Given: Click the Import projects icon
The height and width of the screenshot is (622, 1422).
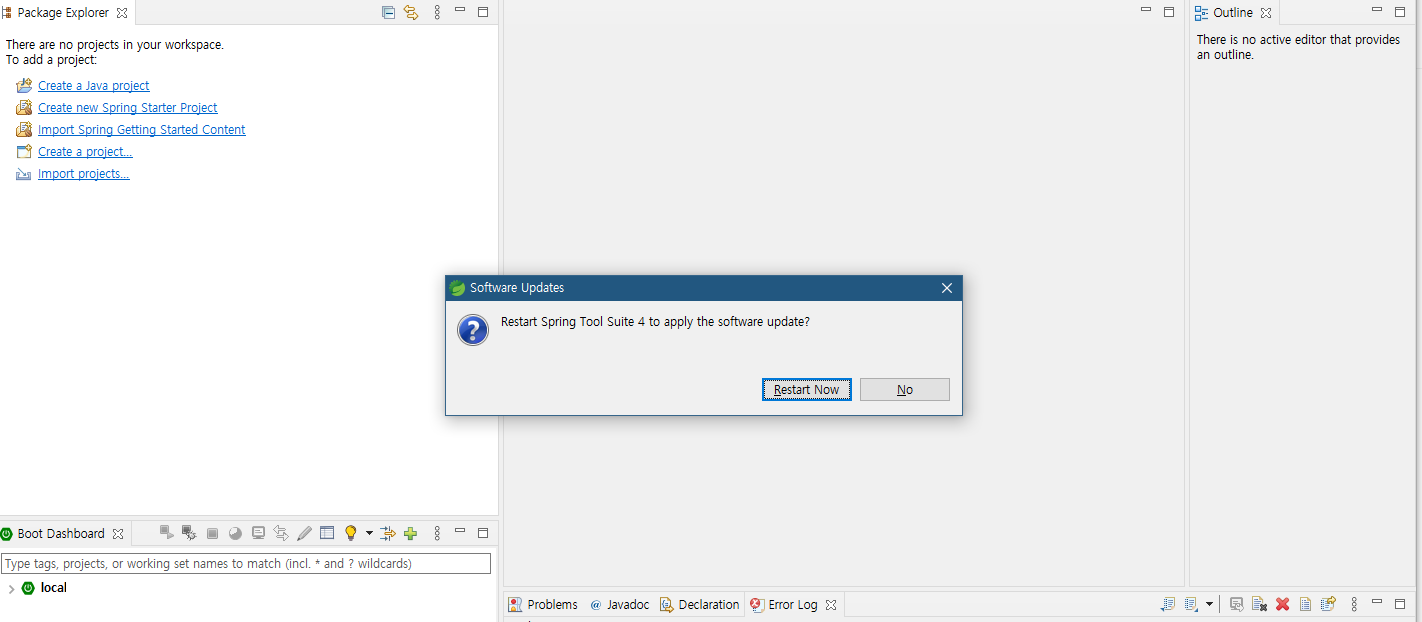Looking at the screenshot, I should tap(24, 174).
